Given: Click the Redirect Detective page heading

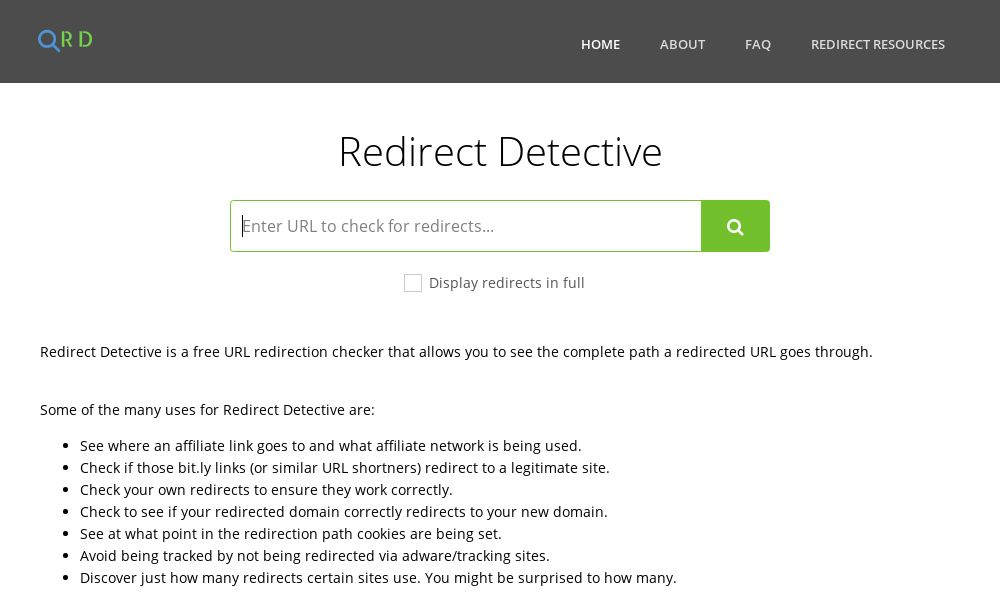Looking at the screenshot, I should 500,151.
